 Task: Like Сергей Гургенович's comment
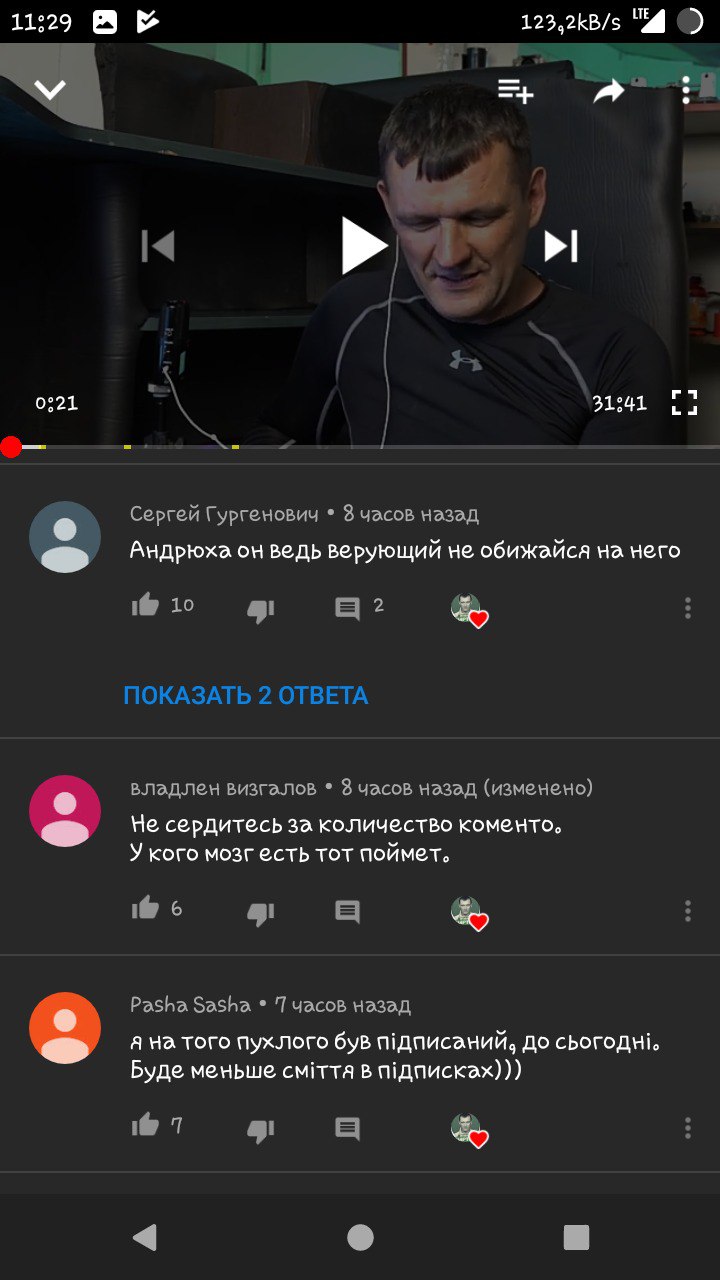146,605
